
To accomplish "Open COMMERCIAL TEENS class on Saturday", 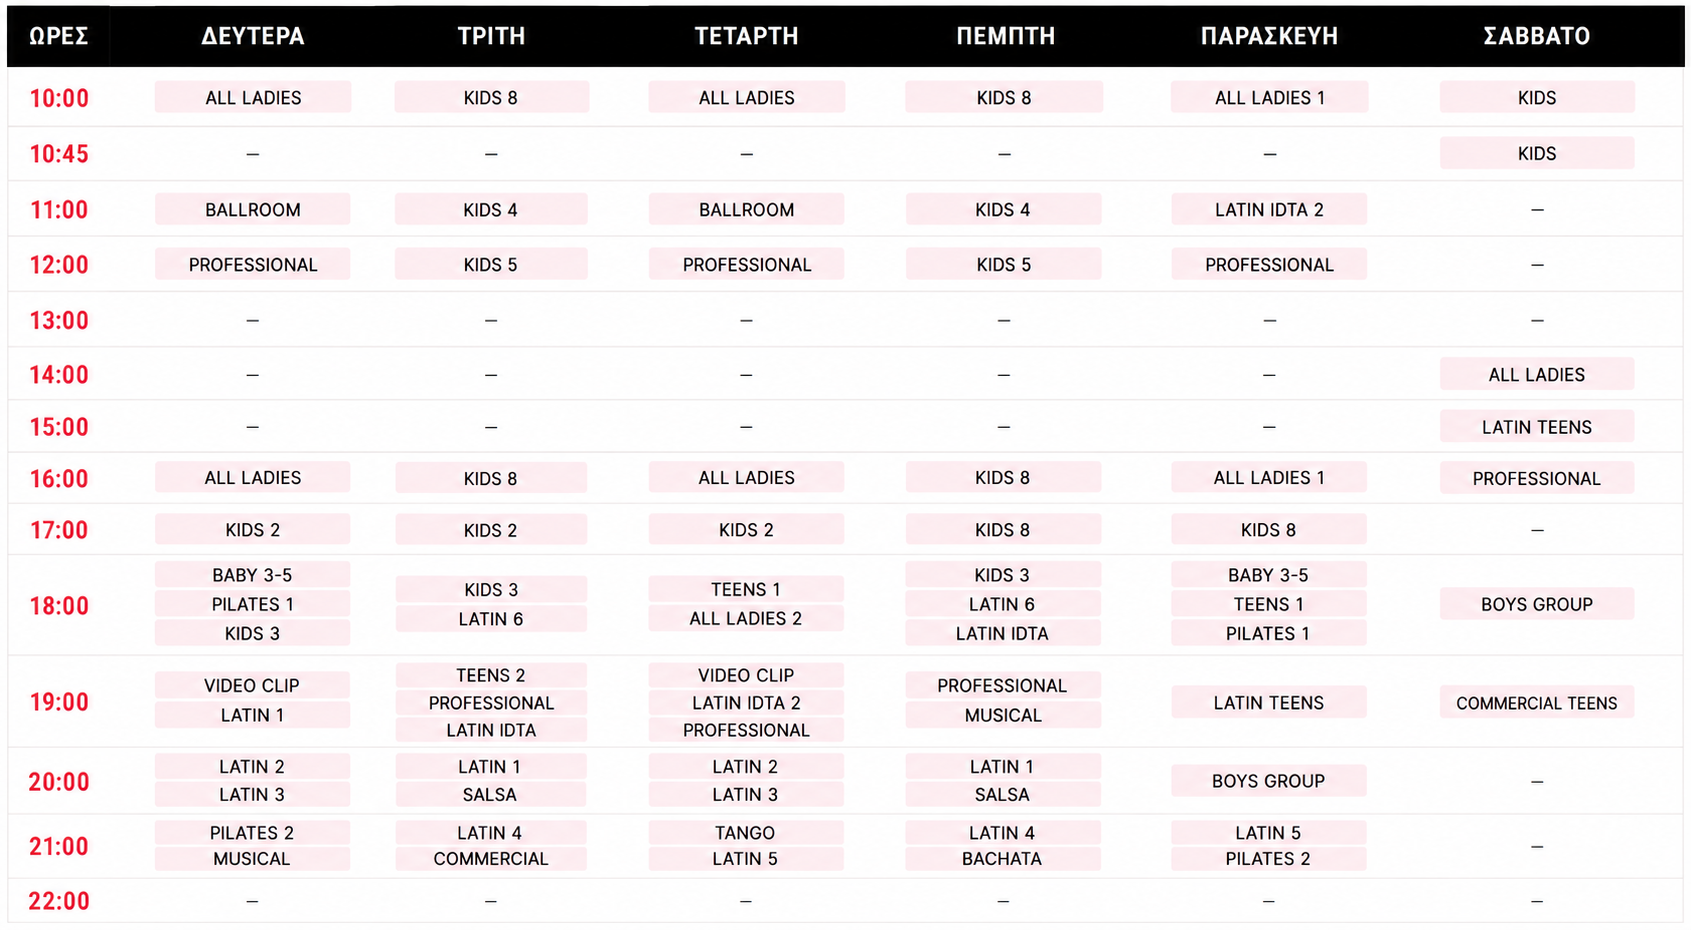I will [x=1536, y=702].
